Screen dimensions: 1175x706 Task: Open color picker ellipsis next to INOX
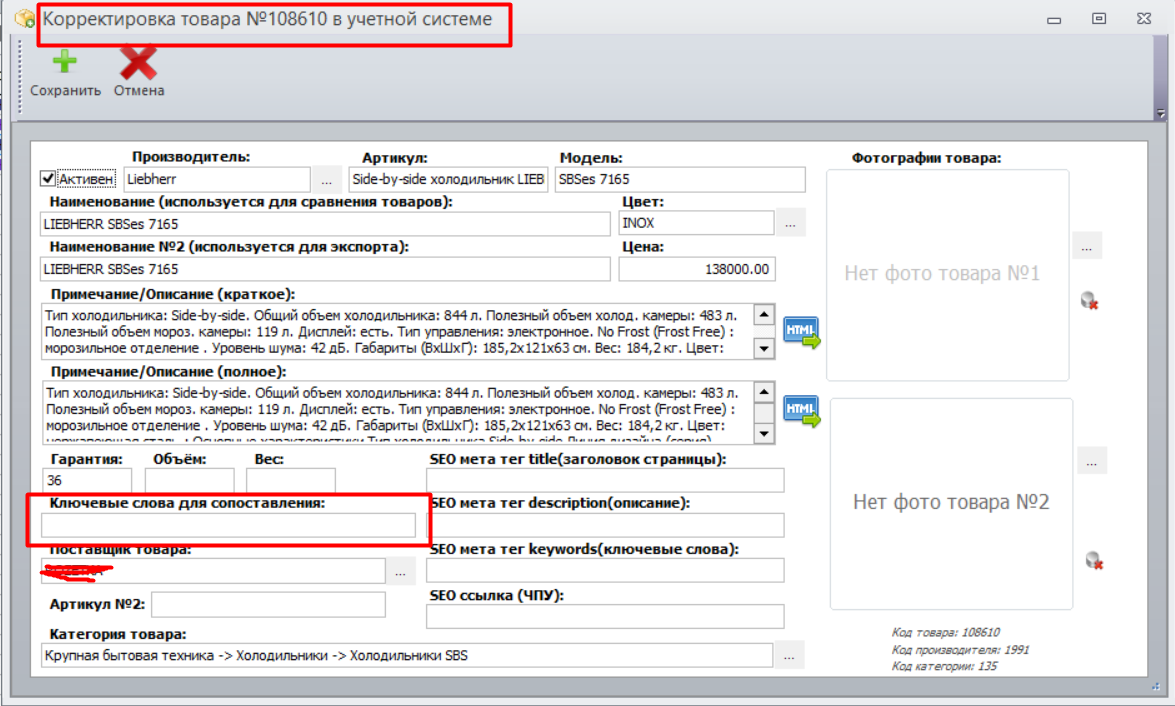click(x=791, y=223)
